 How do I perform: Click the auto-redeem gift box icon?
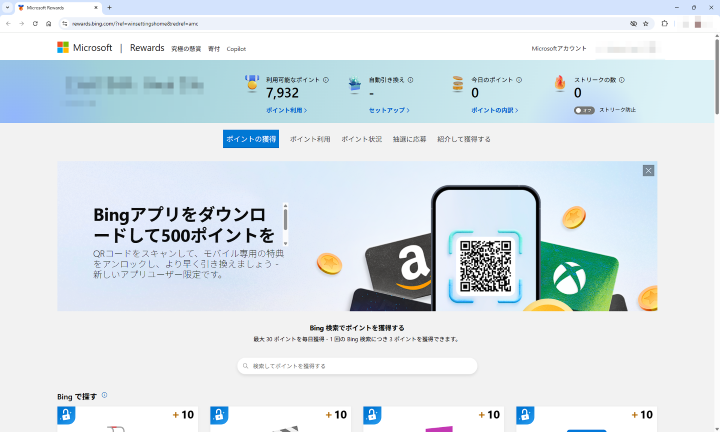pyautogui.click(x=354, y=85)
